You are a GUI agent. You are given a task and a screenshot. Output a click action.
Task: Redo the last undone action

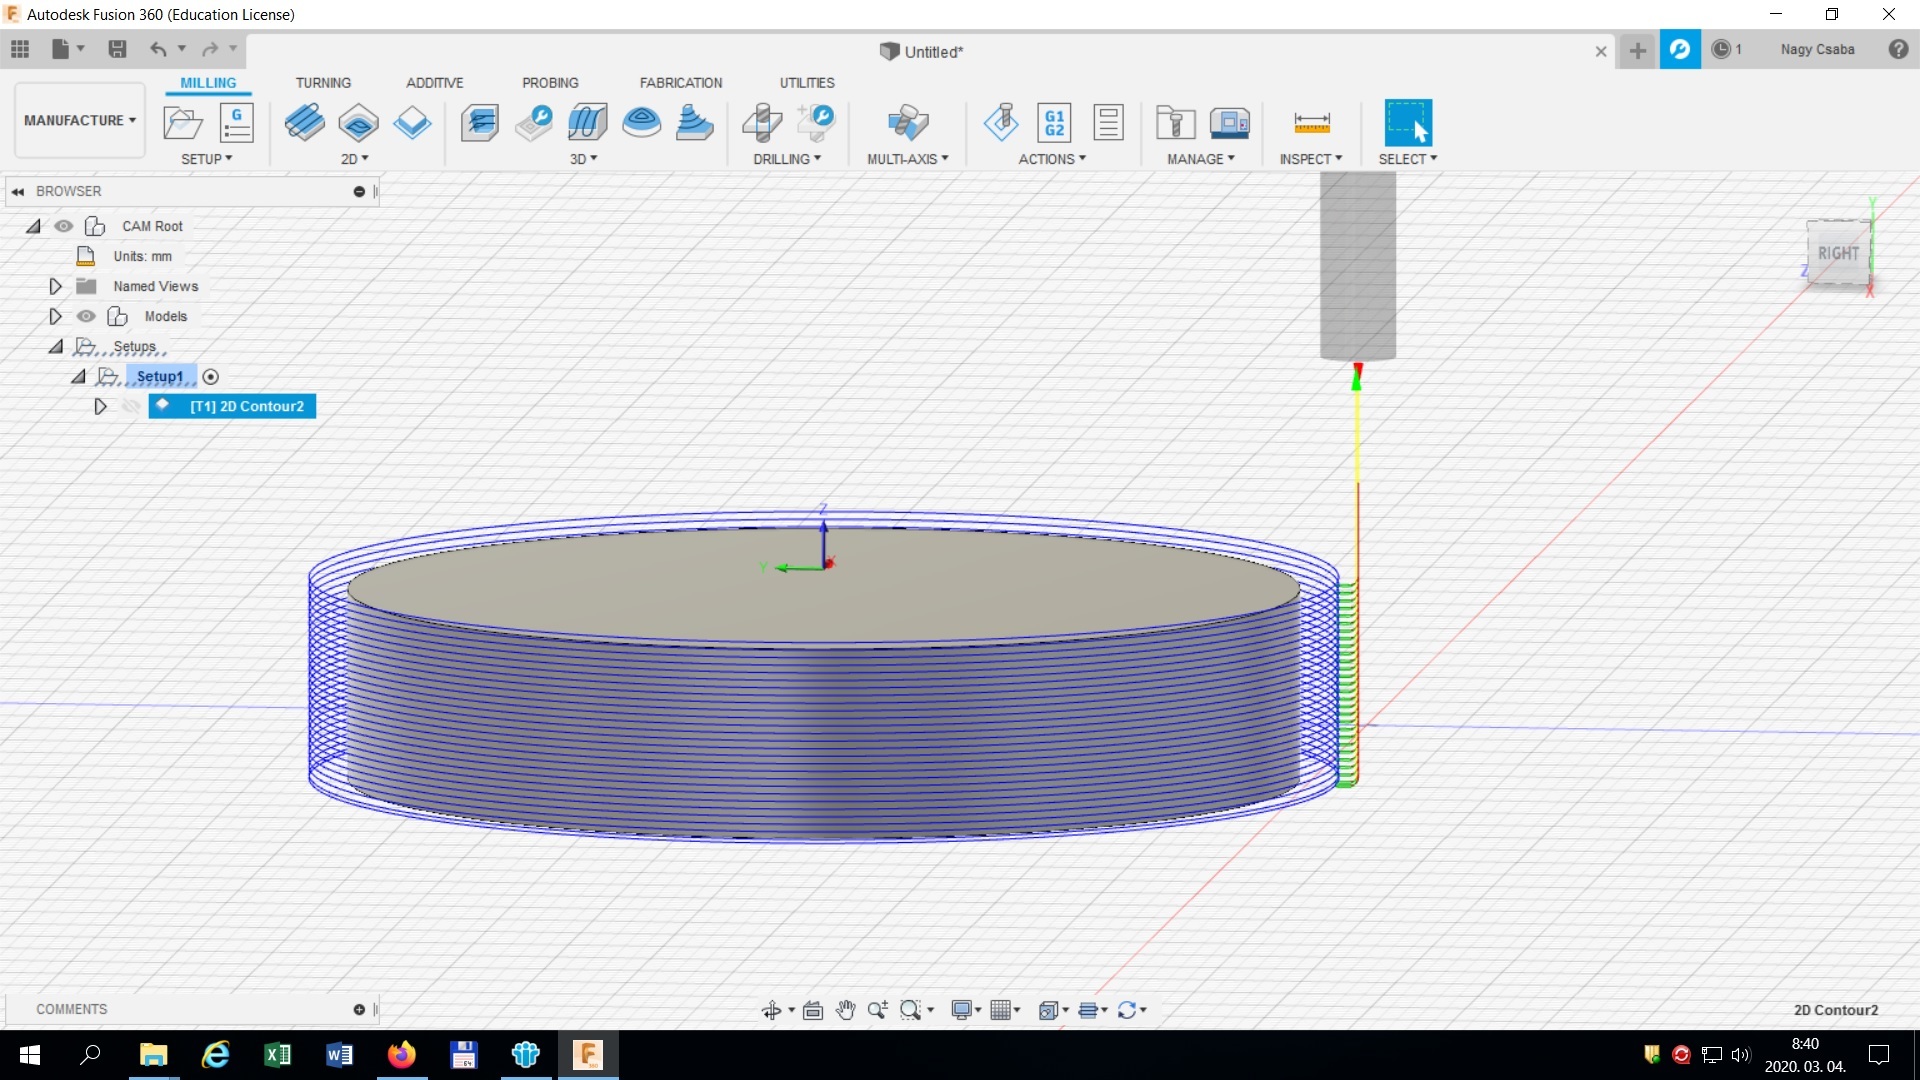click(x=210, y=49)
